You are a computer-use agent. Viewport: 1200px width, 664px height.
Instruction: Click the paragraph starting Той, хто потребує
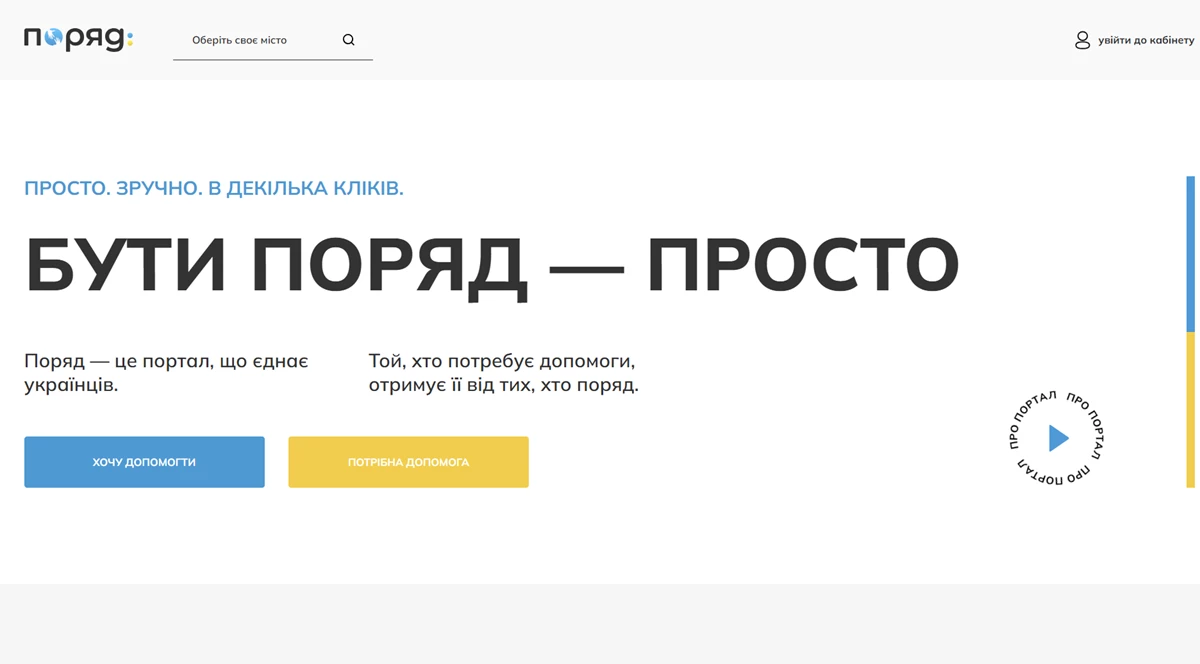point(502,372)
